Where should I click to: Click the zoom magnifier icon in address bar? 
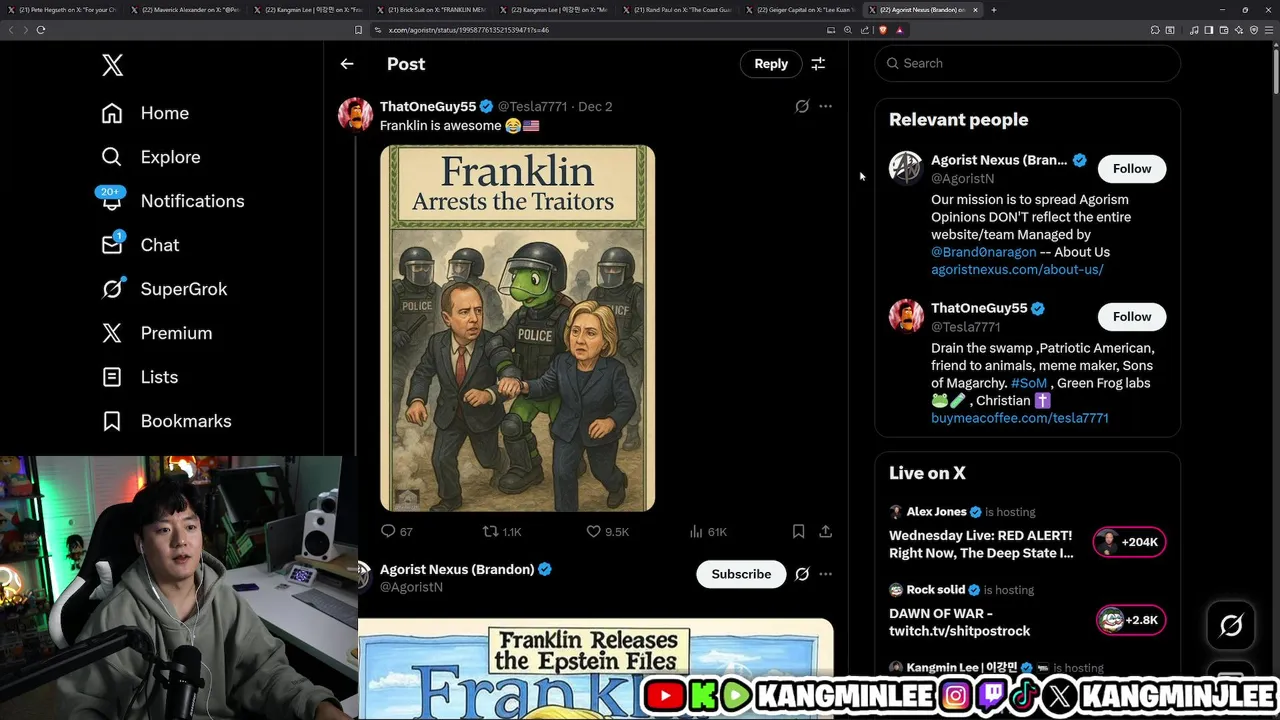click(848, 30)
